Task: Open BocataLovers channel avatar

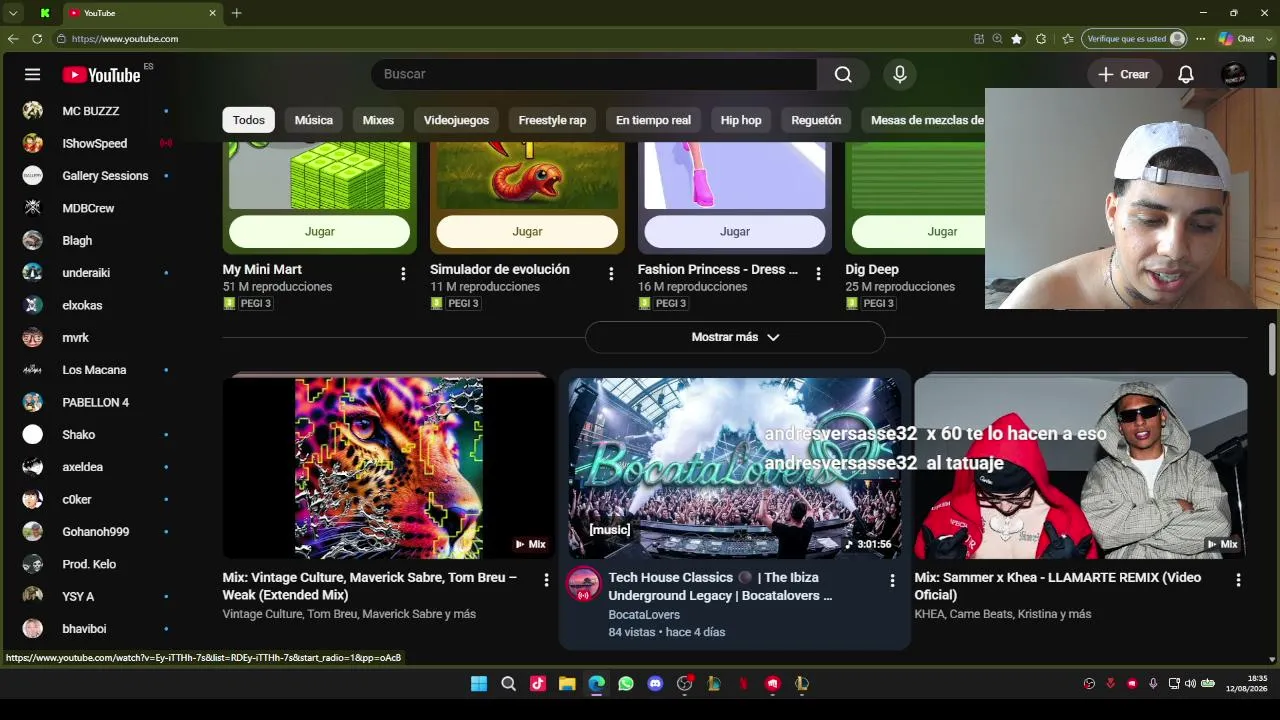Action: point(584,585)
